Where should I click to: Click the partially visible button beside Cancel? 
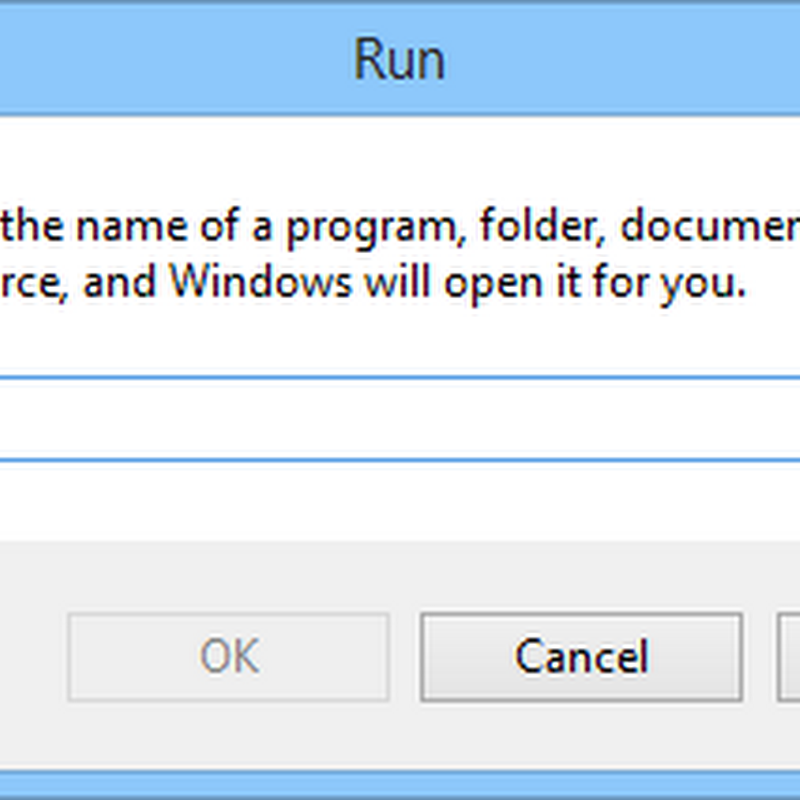[x=788, y=657]
